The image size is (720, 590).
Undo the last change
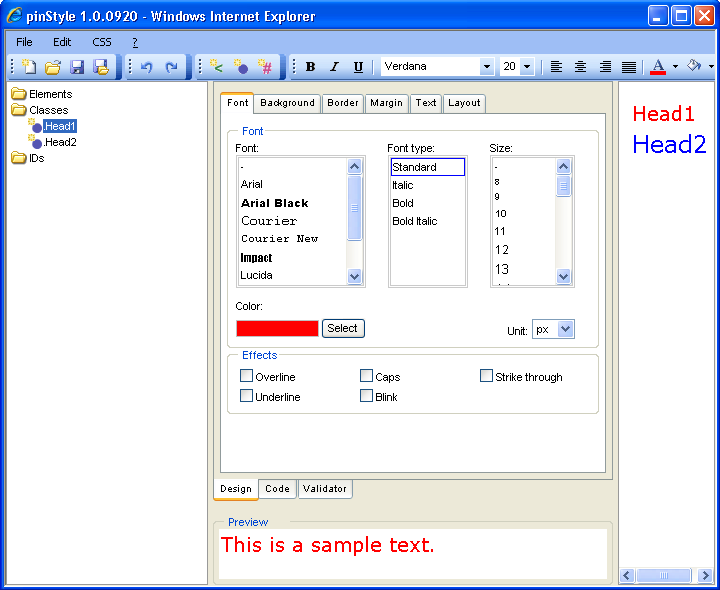(x=146, y=67)
